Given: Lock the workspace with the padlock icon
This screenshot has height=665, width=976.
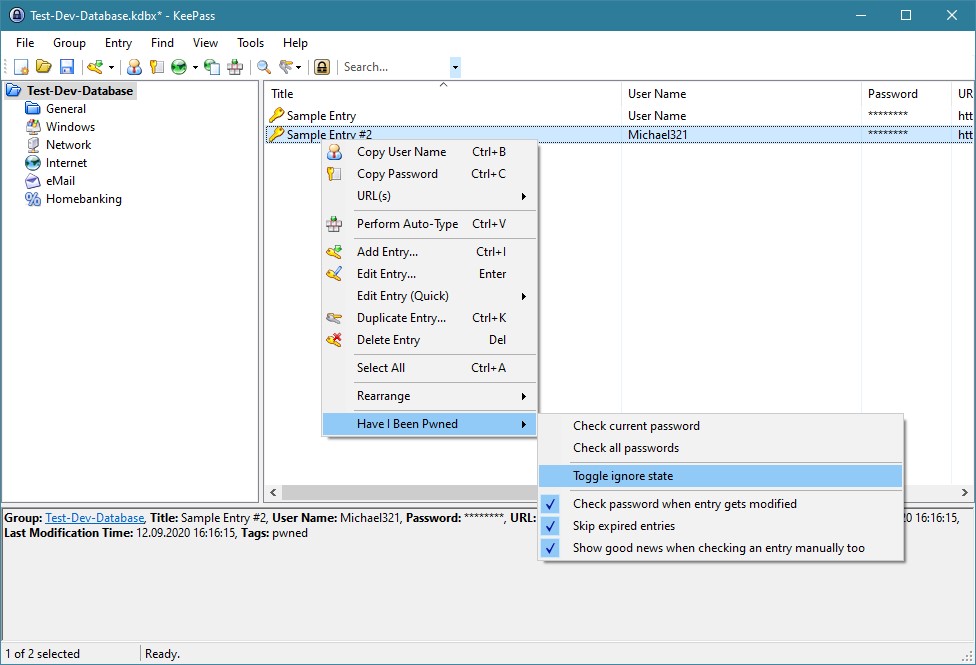Looking at the screenshot, I should (x=322, y=67).
